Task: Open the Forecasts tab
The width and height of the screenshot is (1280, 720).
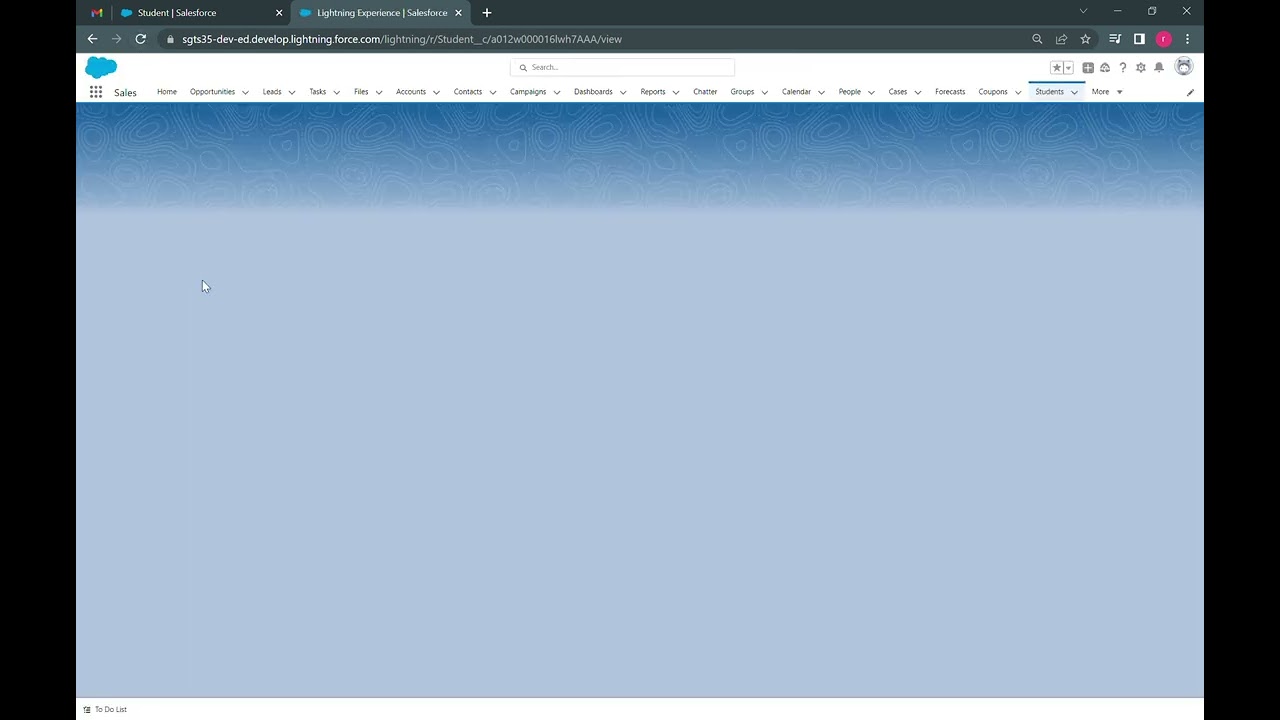Action: [x=950, y=92]
